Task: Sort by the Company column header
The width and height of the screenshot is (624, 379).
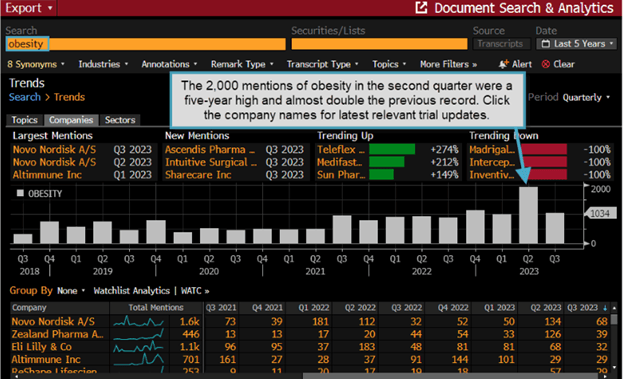Action: tap(60, 308)
